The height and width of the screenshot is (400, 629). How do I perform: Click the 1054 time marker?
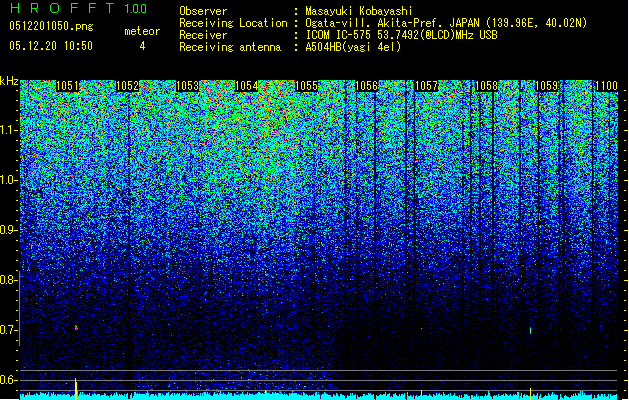pos(247,86)
